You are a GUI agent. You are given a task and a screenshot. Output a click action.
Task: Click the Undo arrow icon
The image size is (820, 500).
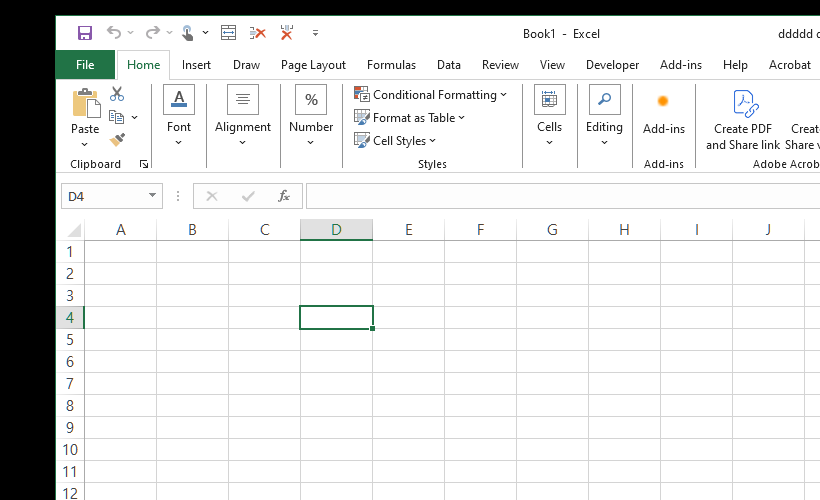pyautogui.click(x=113, y=32)
